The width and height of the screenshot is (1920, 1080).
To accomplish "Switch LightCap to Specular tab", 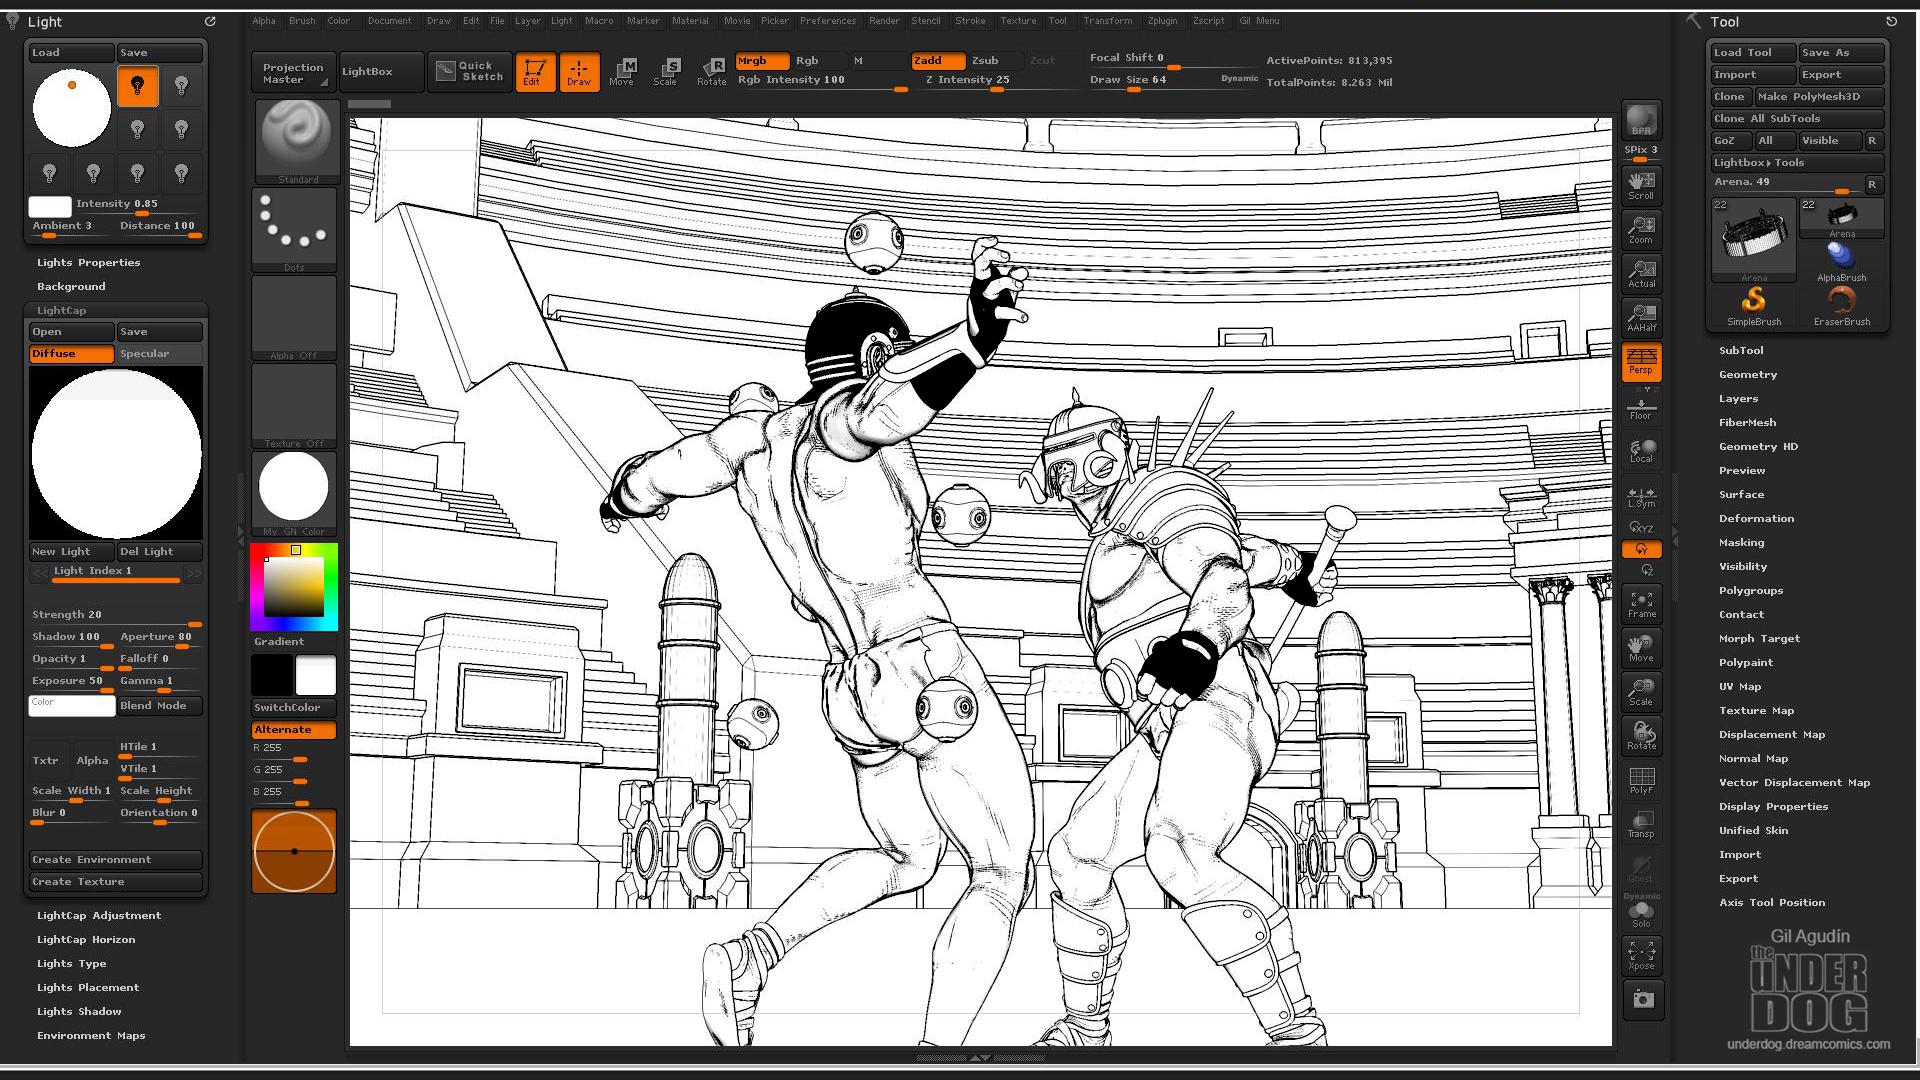I will 159,354.
